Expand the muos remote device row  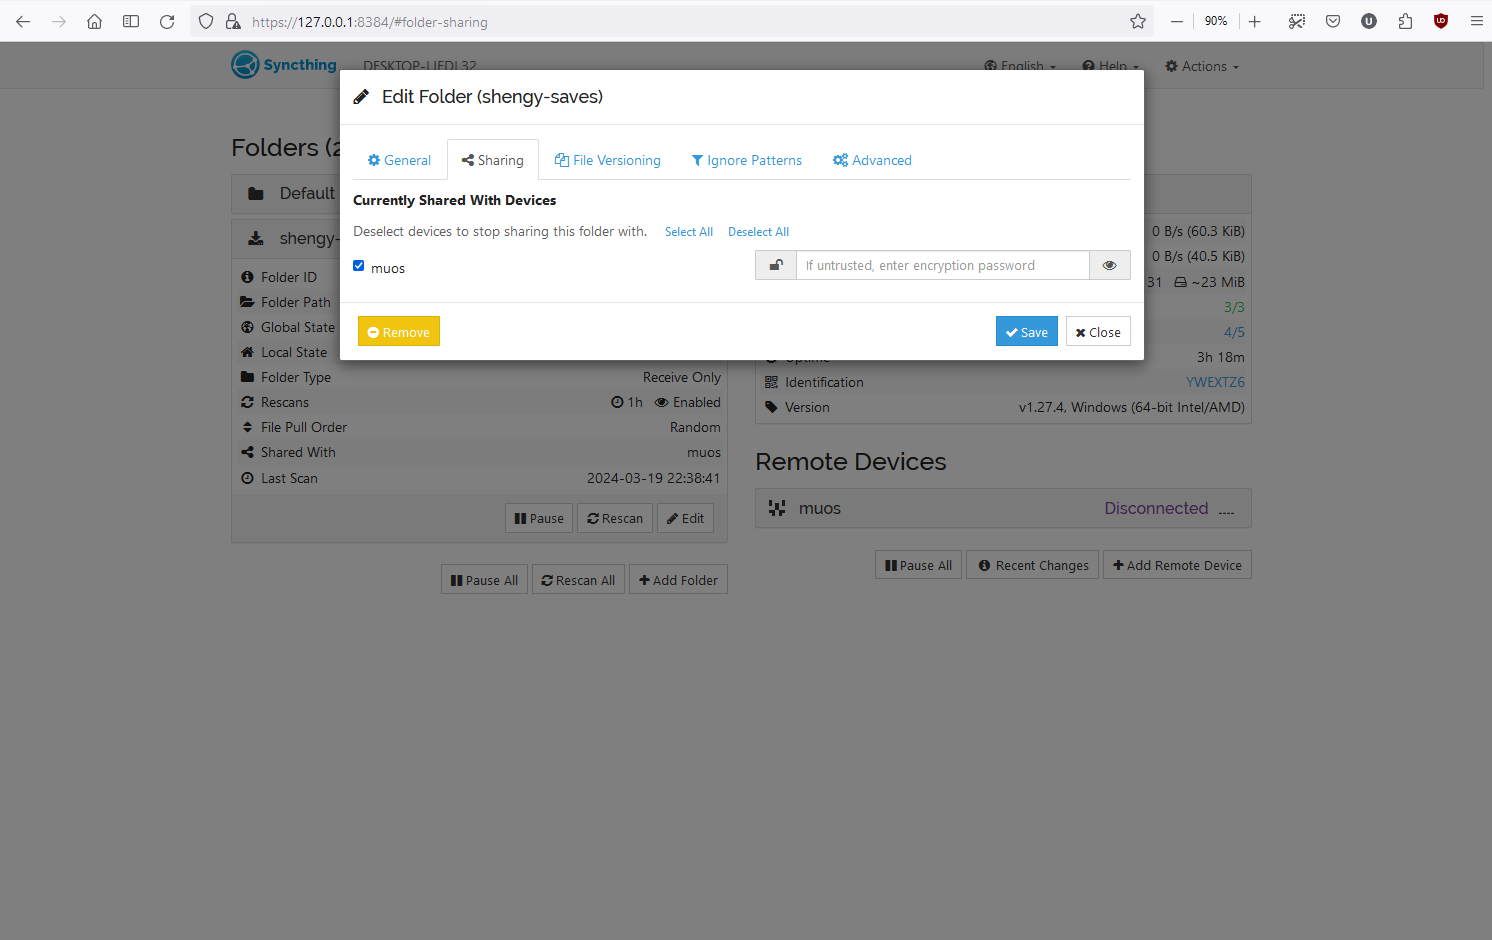click(1003, 508)
